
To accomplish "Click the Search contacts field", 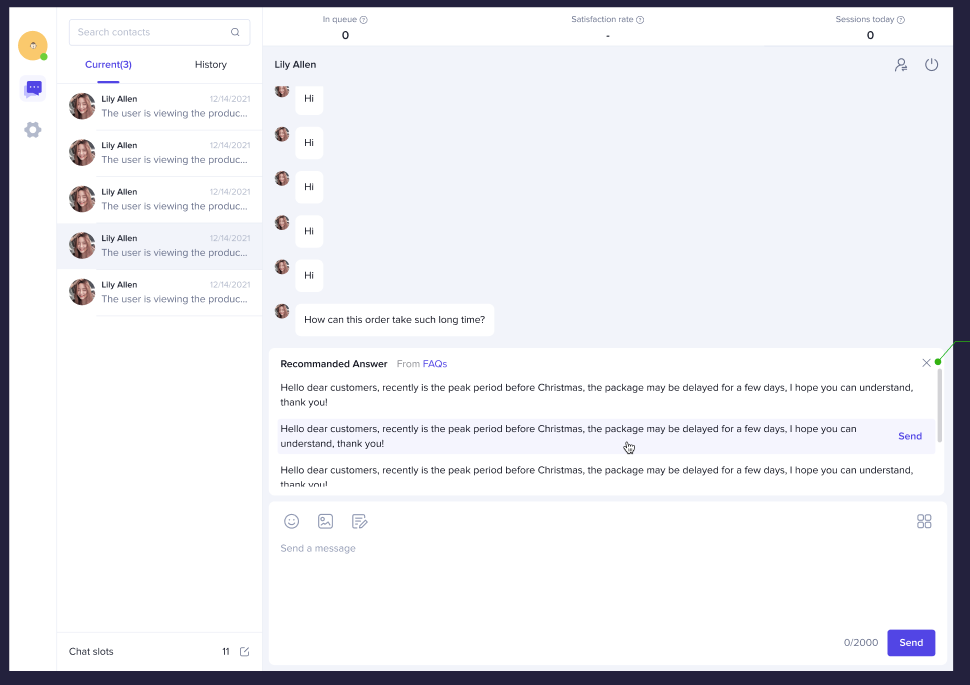I will [x=150, y=32].
